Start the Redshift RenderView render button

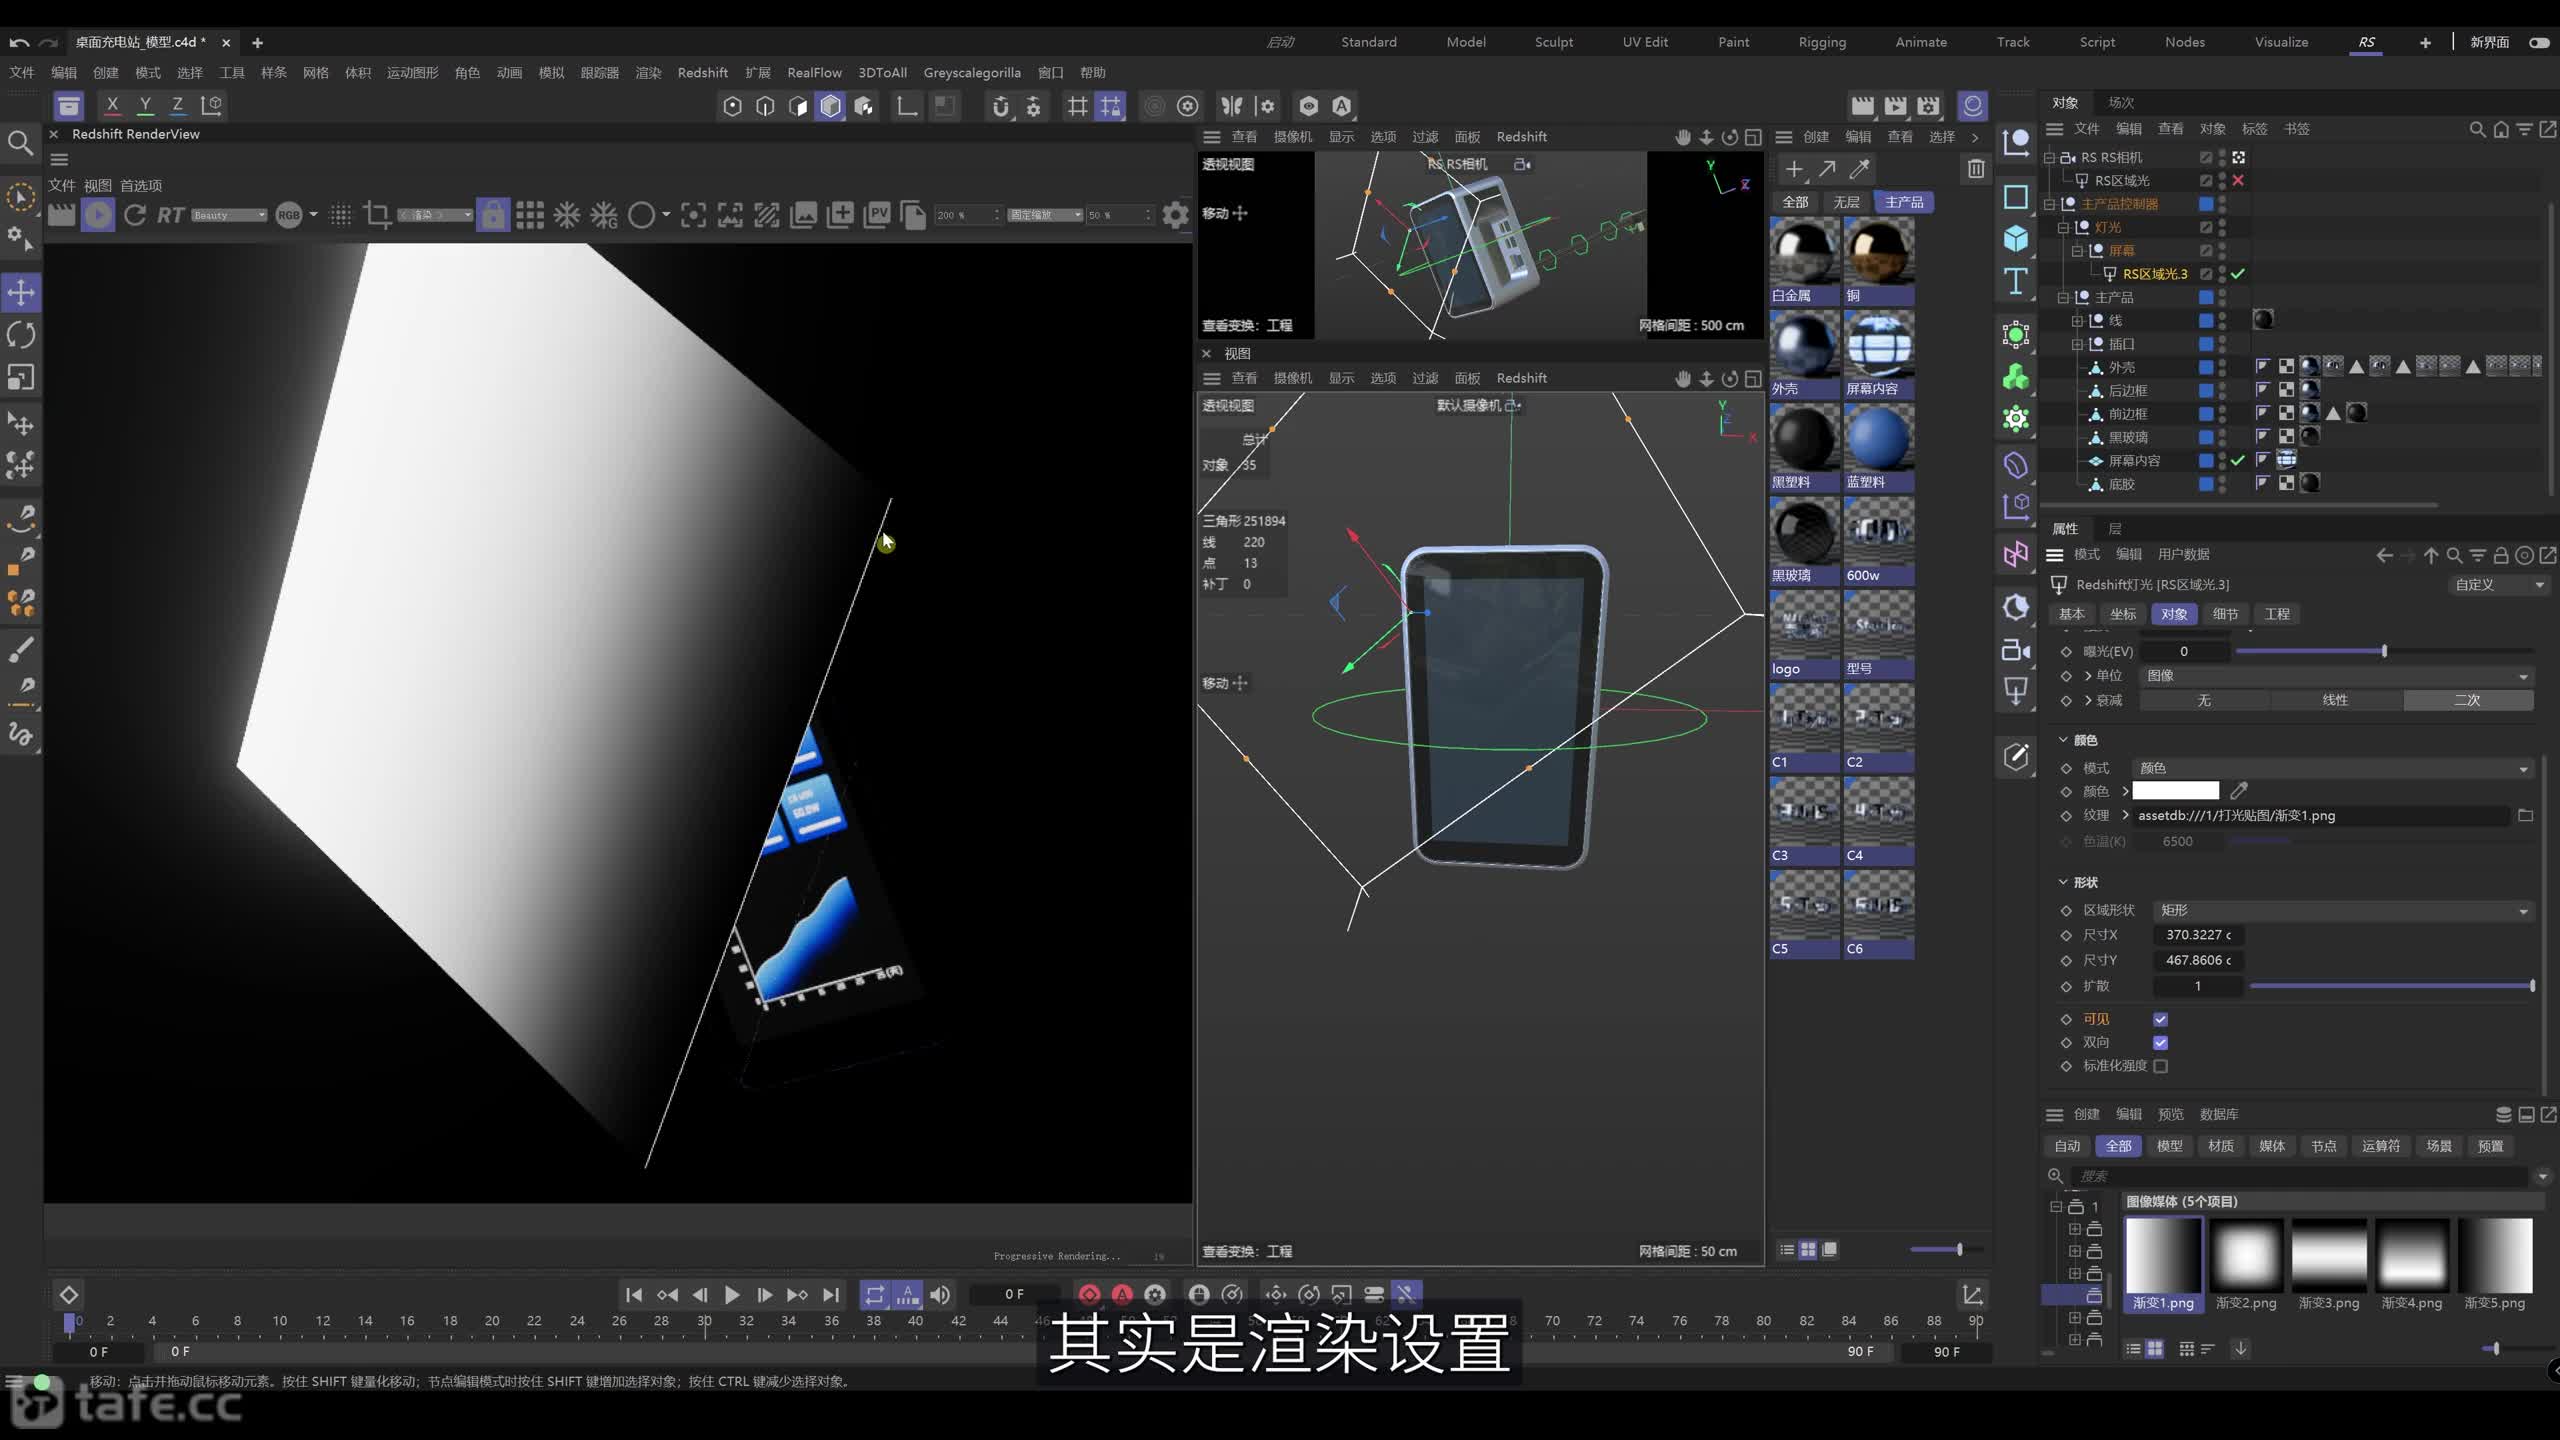pos(98,215)
